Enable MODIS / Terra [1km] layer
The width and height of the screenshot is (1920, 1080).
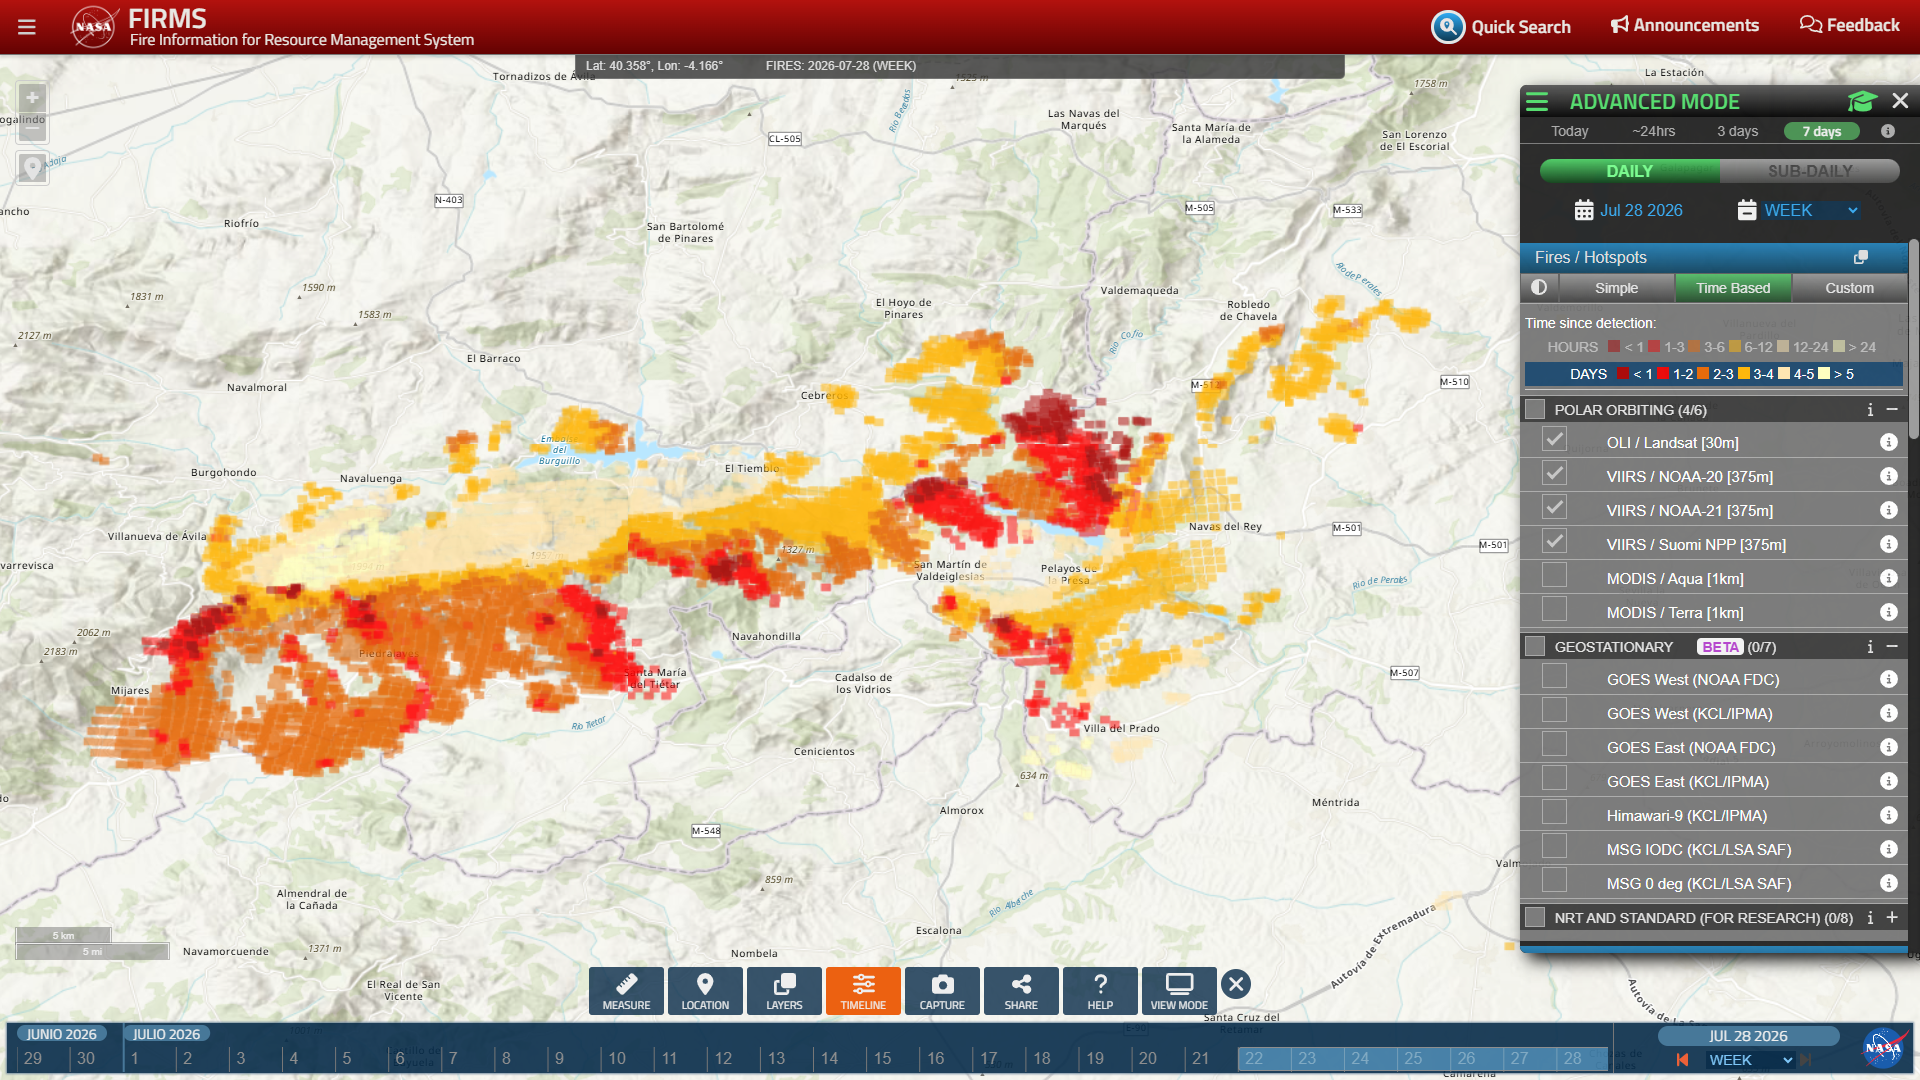1554,611
